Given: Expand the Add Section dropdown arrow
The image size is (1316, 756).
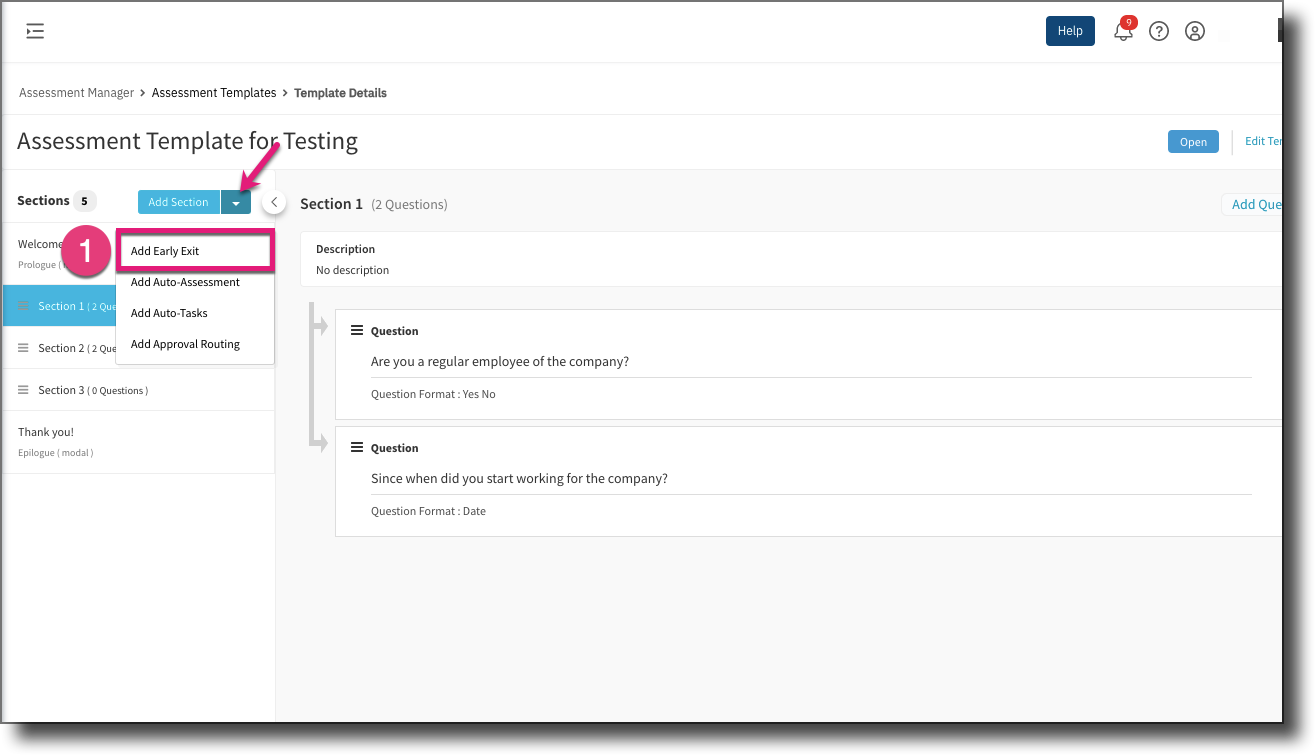Looking at the screenshot, I should coord(236,201).
